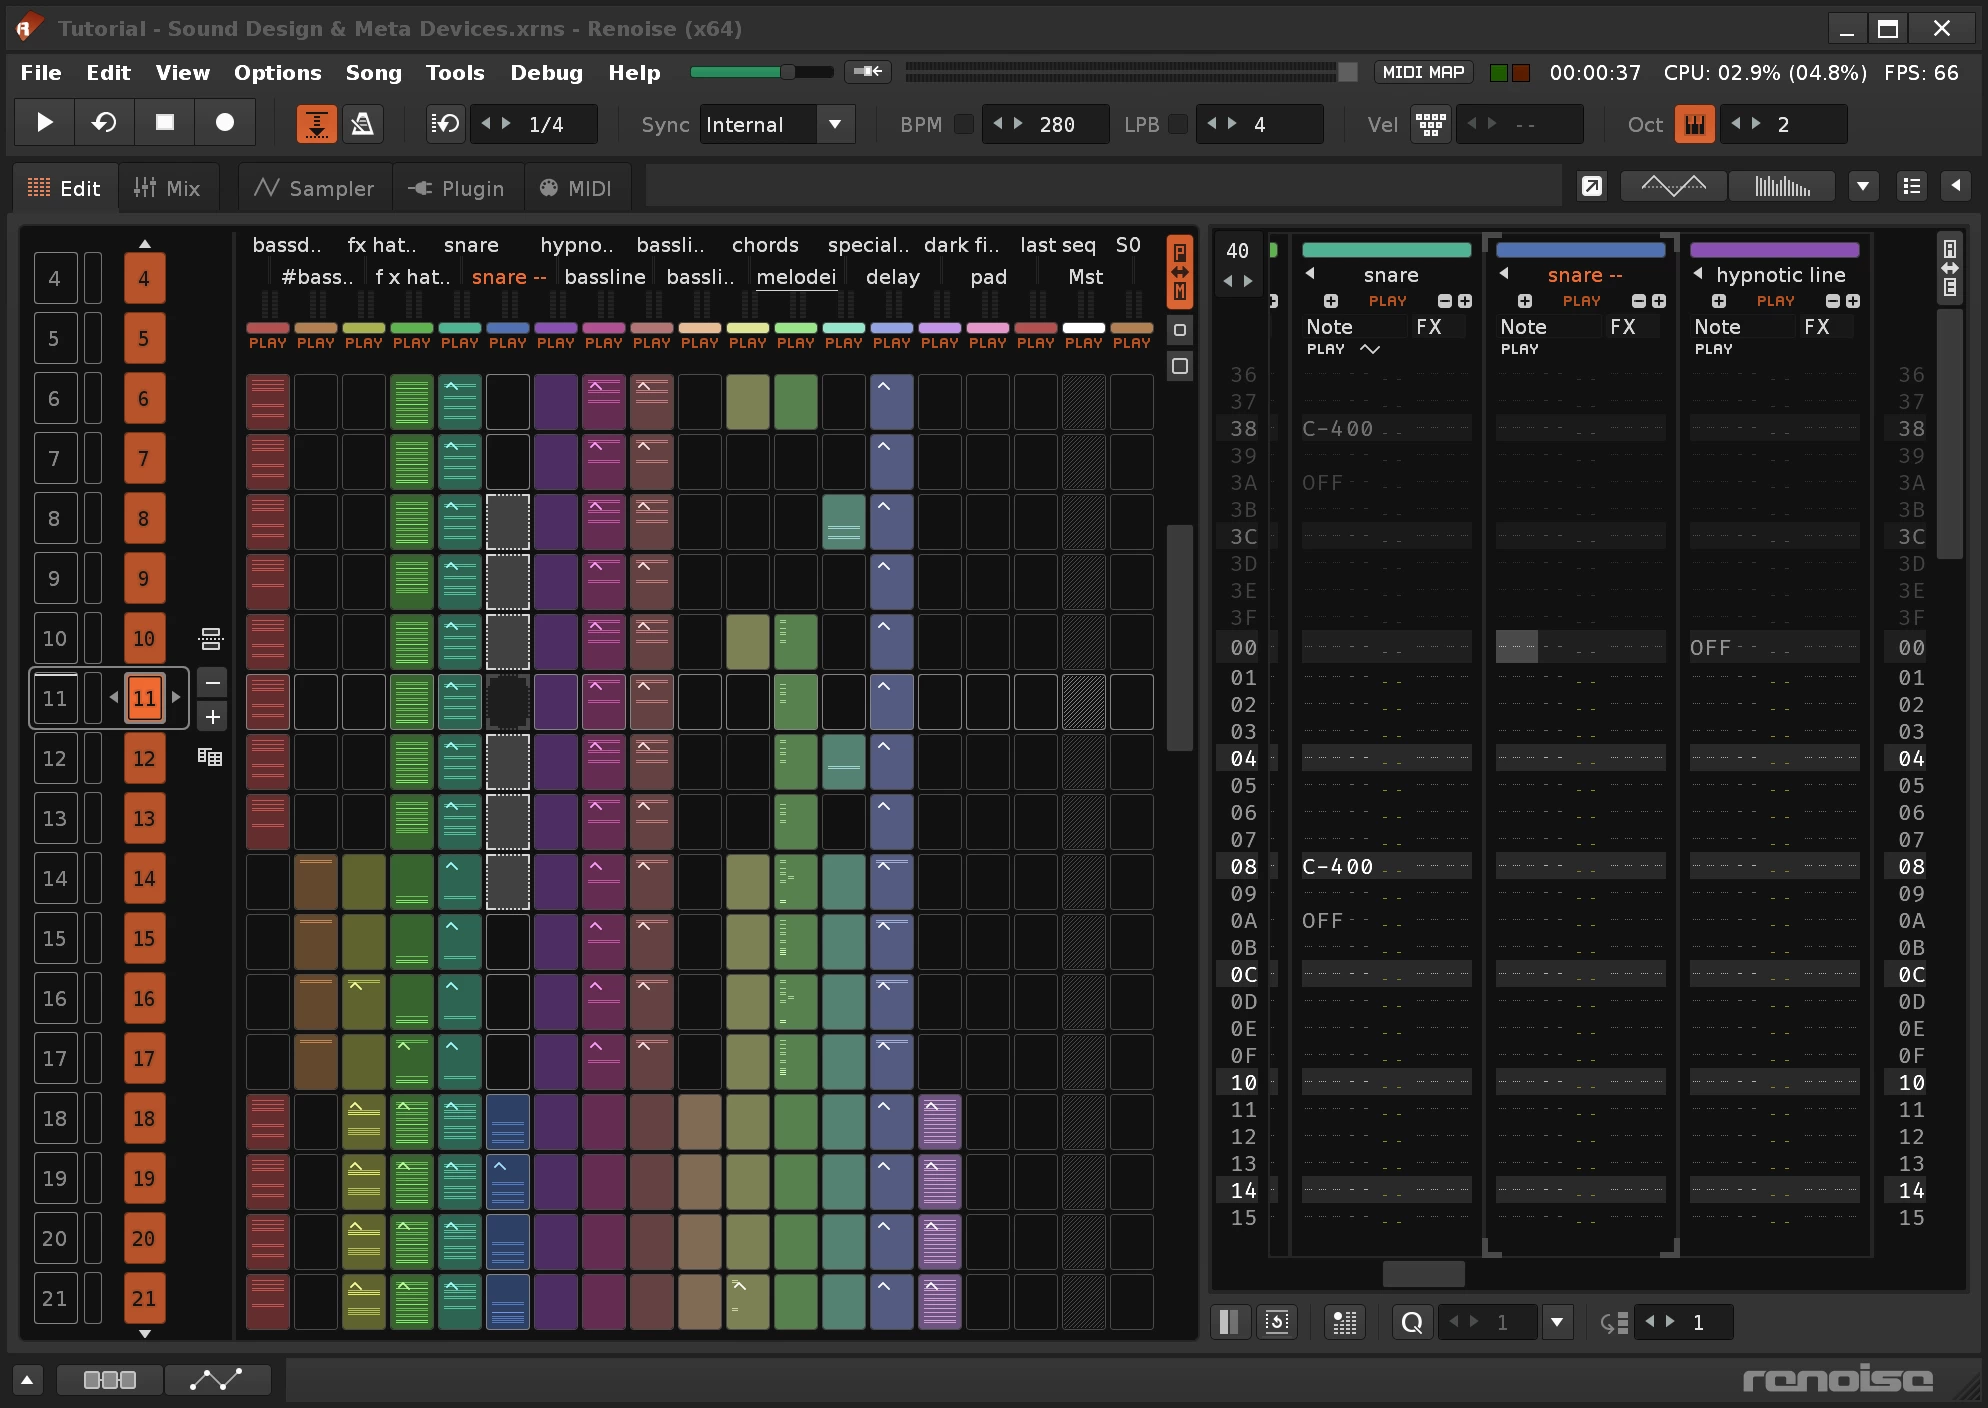Viewport: 1988px width, 1408px height.
Task: Expand dropdown next to quantize value
Action: click(1556, 1322)
